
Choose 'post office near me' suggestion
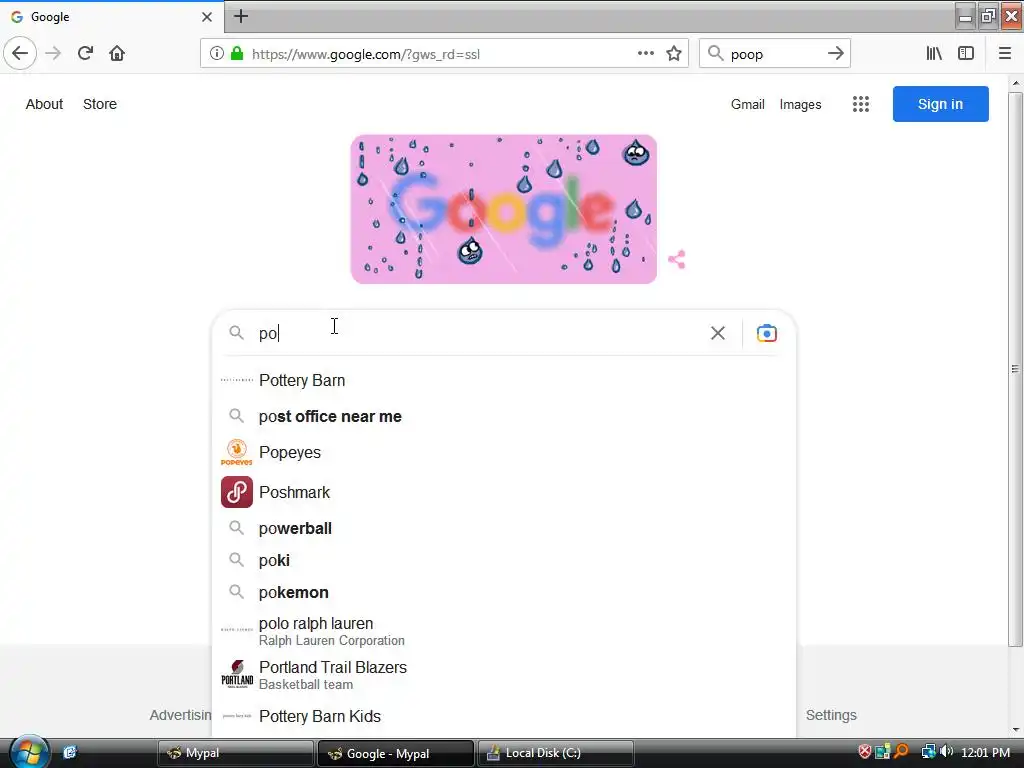click(x=504, y=416)
